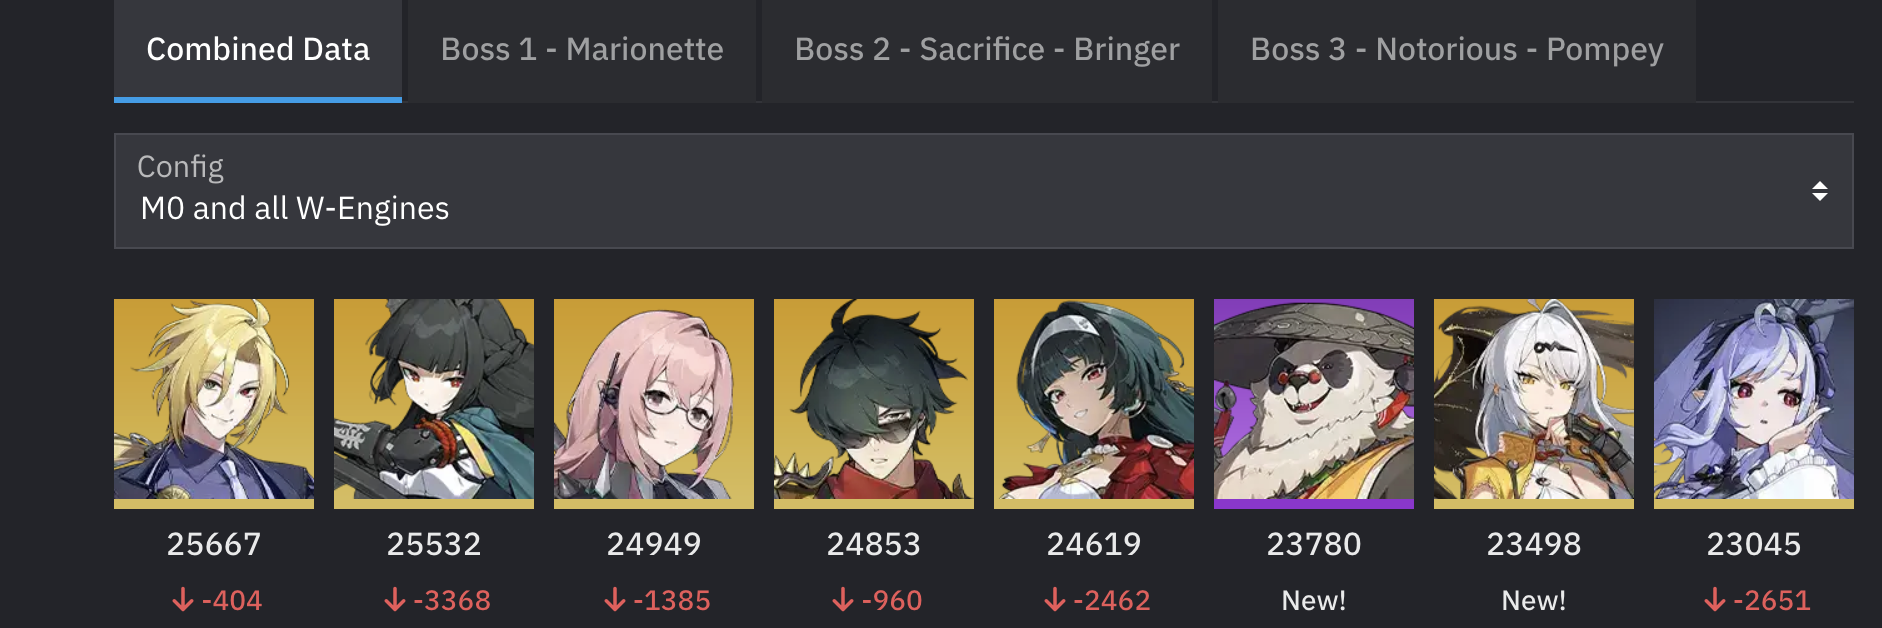1882x628 pixels.
Task: Click the pink-haired character with glasses
Action: click(x=654, y=403)
